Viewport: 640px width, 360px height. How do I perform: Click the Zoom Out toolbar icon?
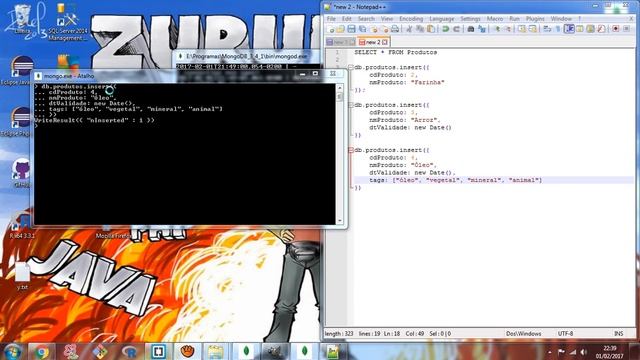(508, 29)
